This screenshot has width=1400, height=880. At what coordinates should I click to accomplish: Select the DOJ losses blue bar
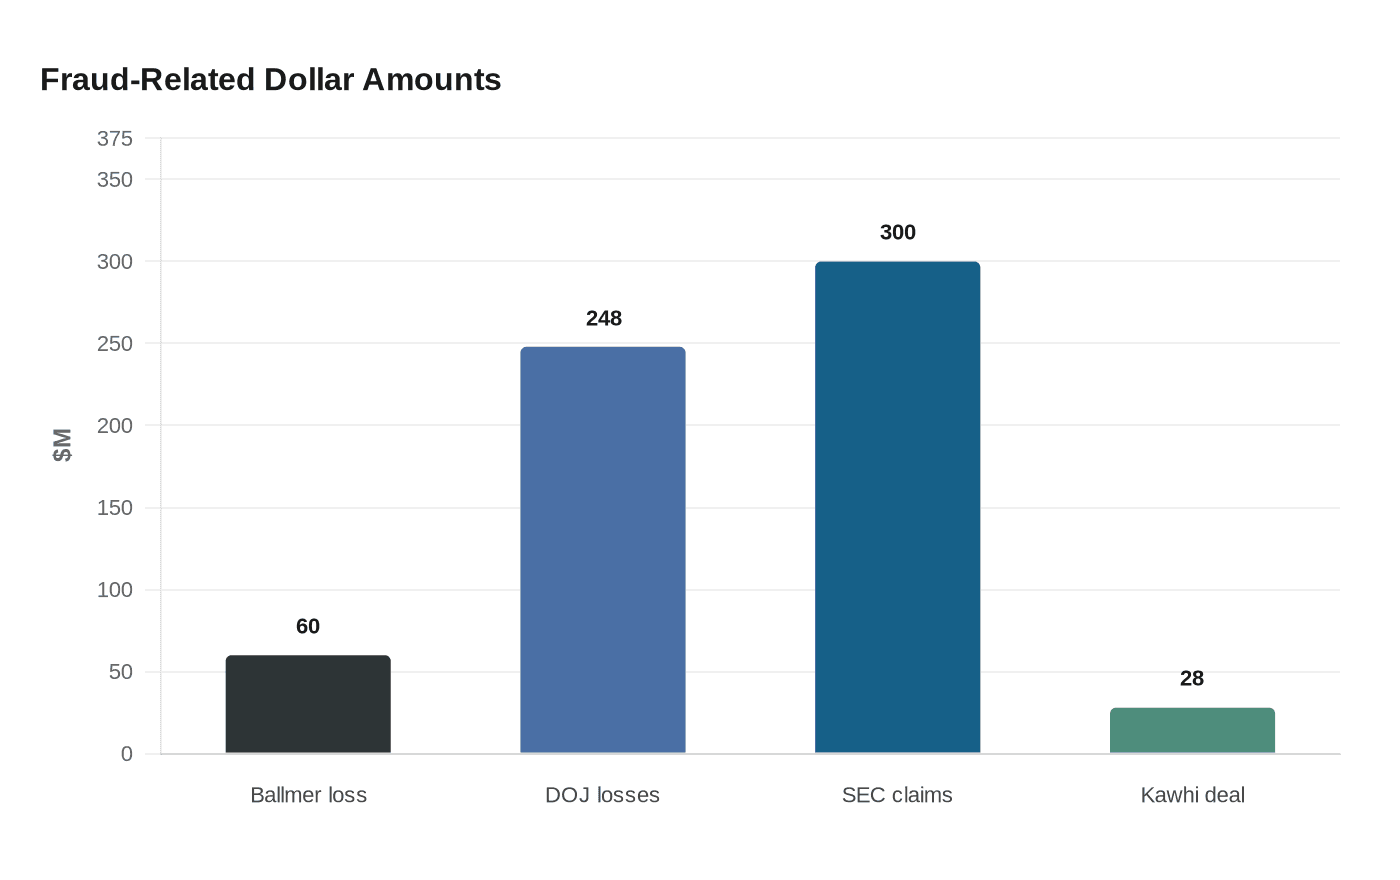[603, 550]
